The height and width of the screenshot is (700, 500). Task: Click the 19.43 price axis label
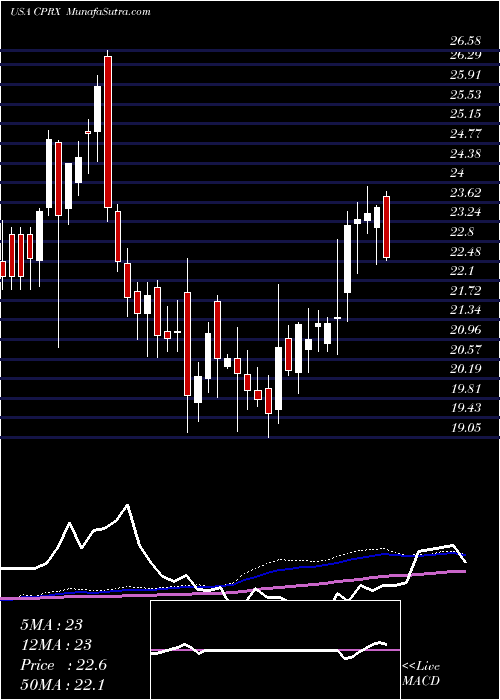tap(466, 408)
